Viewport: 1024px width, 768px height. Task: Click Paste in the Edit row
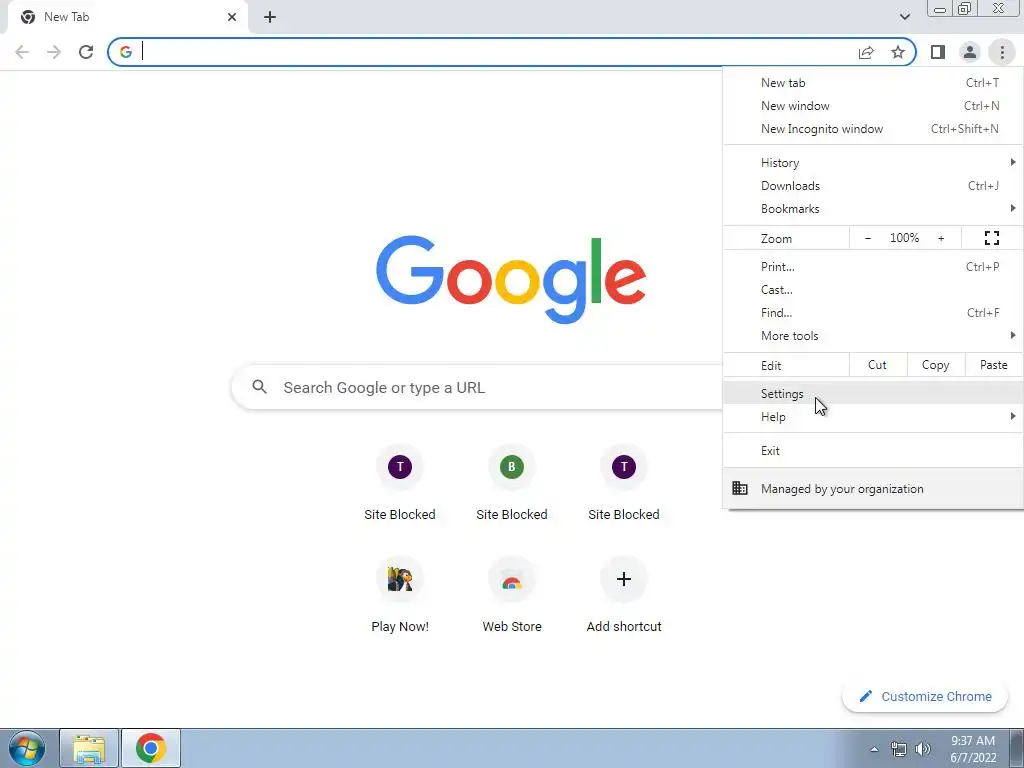(993, 365)
